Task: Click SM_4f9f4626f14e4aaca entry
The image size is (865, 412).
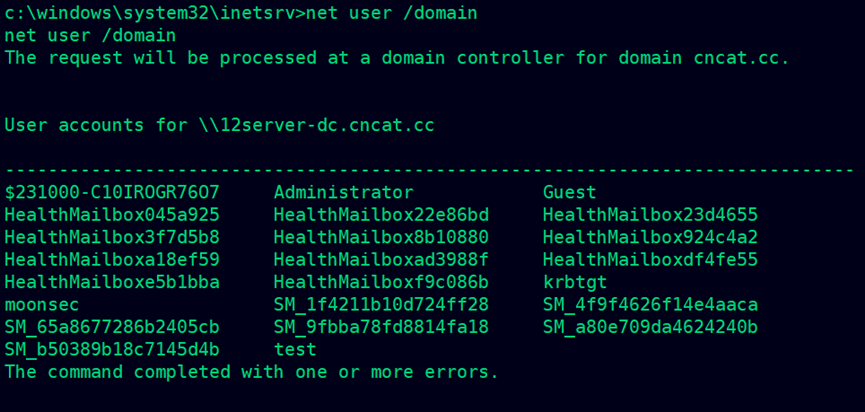Action: click(650, 304)
